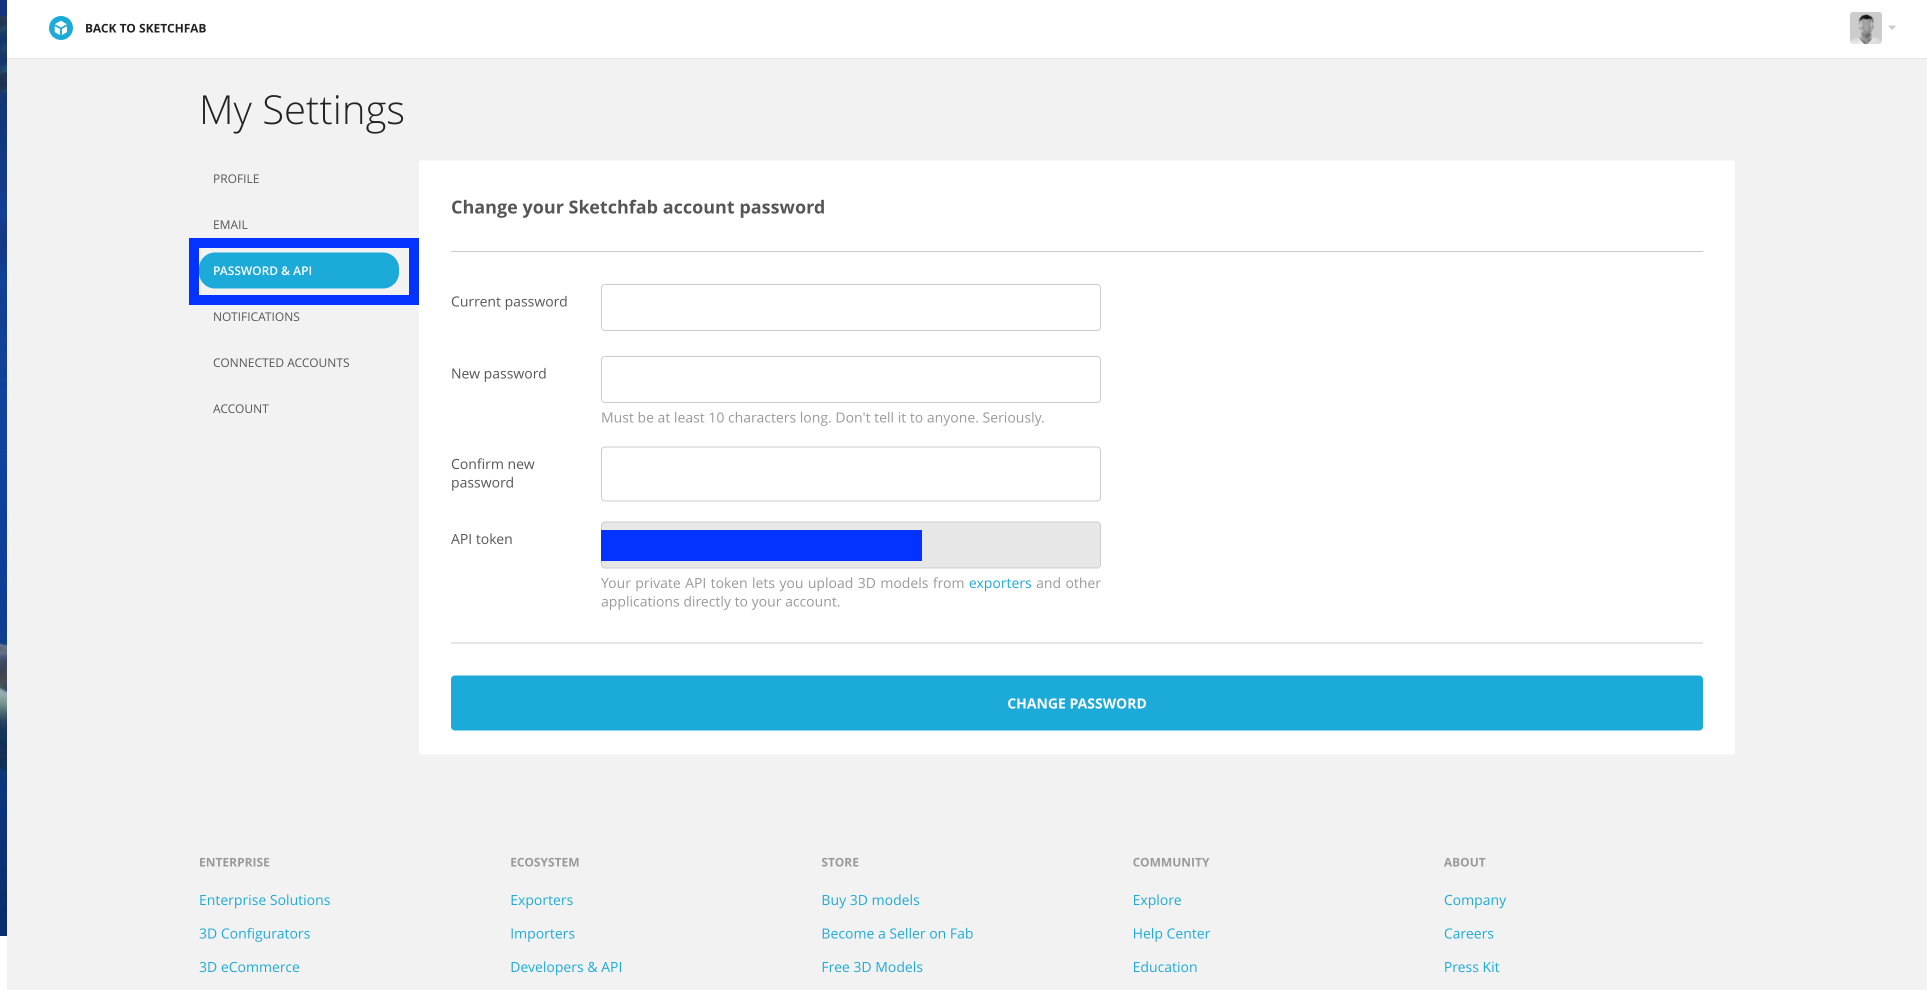Click 'Change your Sketchfab account password' heading
Image resolution: width=1927 pixels, height=990 pixels.
click(x=638, y=207)
